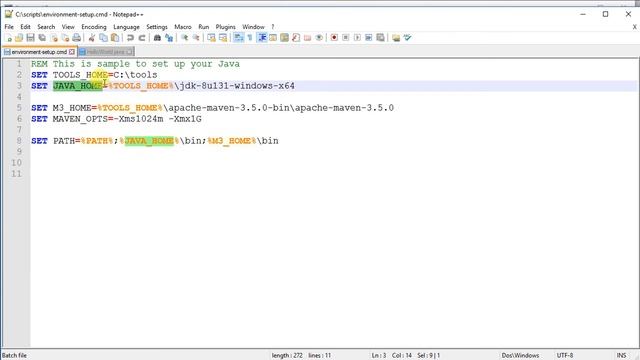Save current recorded macro icon
The width and height of the screenshot is (640, 360).
(x=380, y=38)
